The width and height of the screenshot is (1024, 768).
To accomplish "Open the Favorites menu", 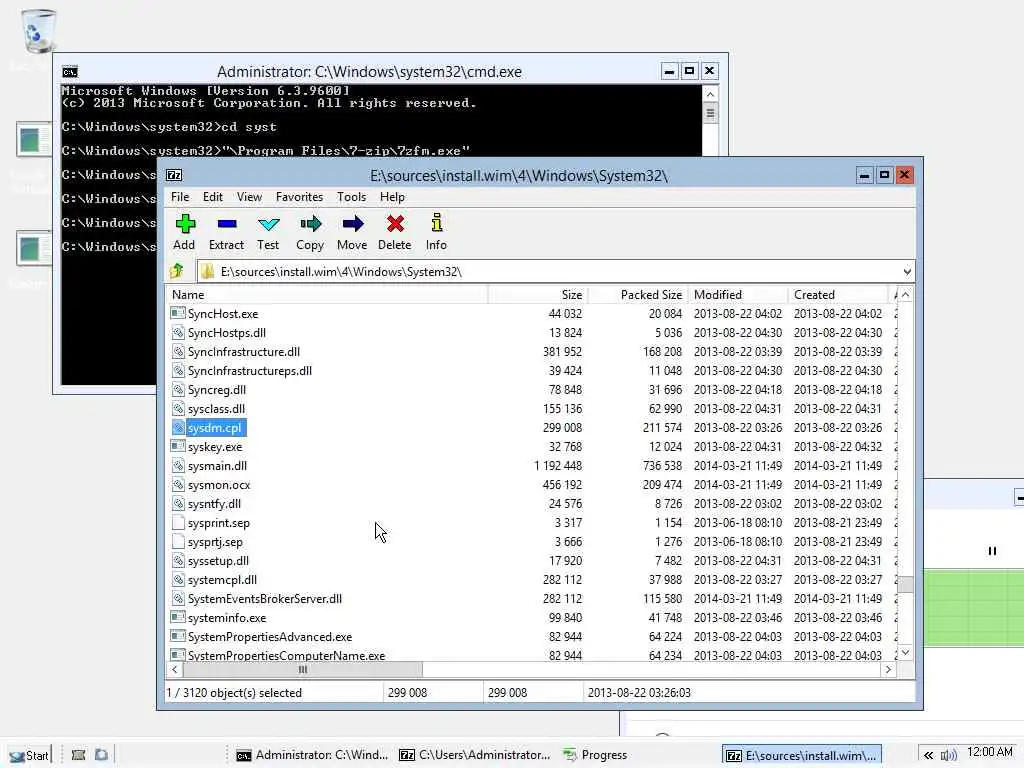I will click(299, 197).
